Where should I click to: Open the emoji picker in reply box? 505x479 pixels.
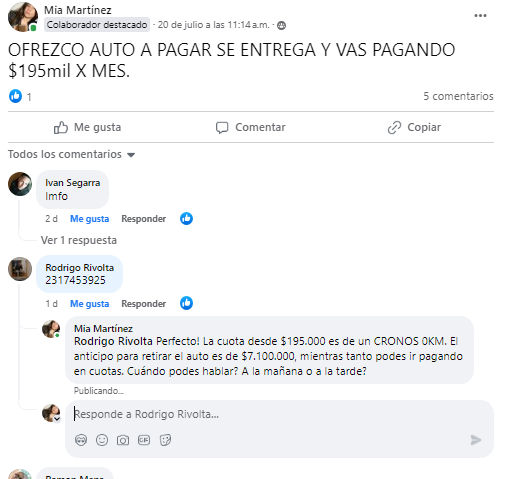[102, 440]
